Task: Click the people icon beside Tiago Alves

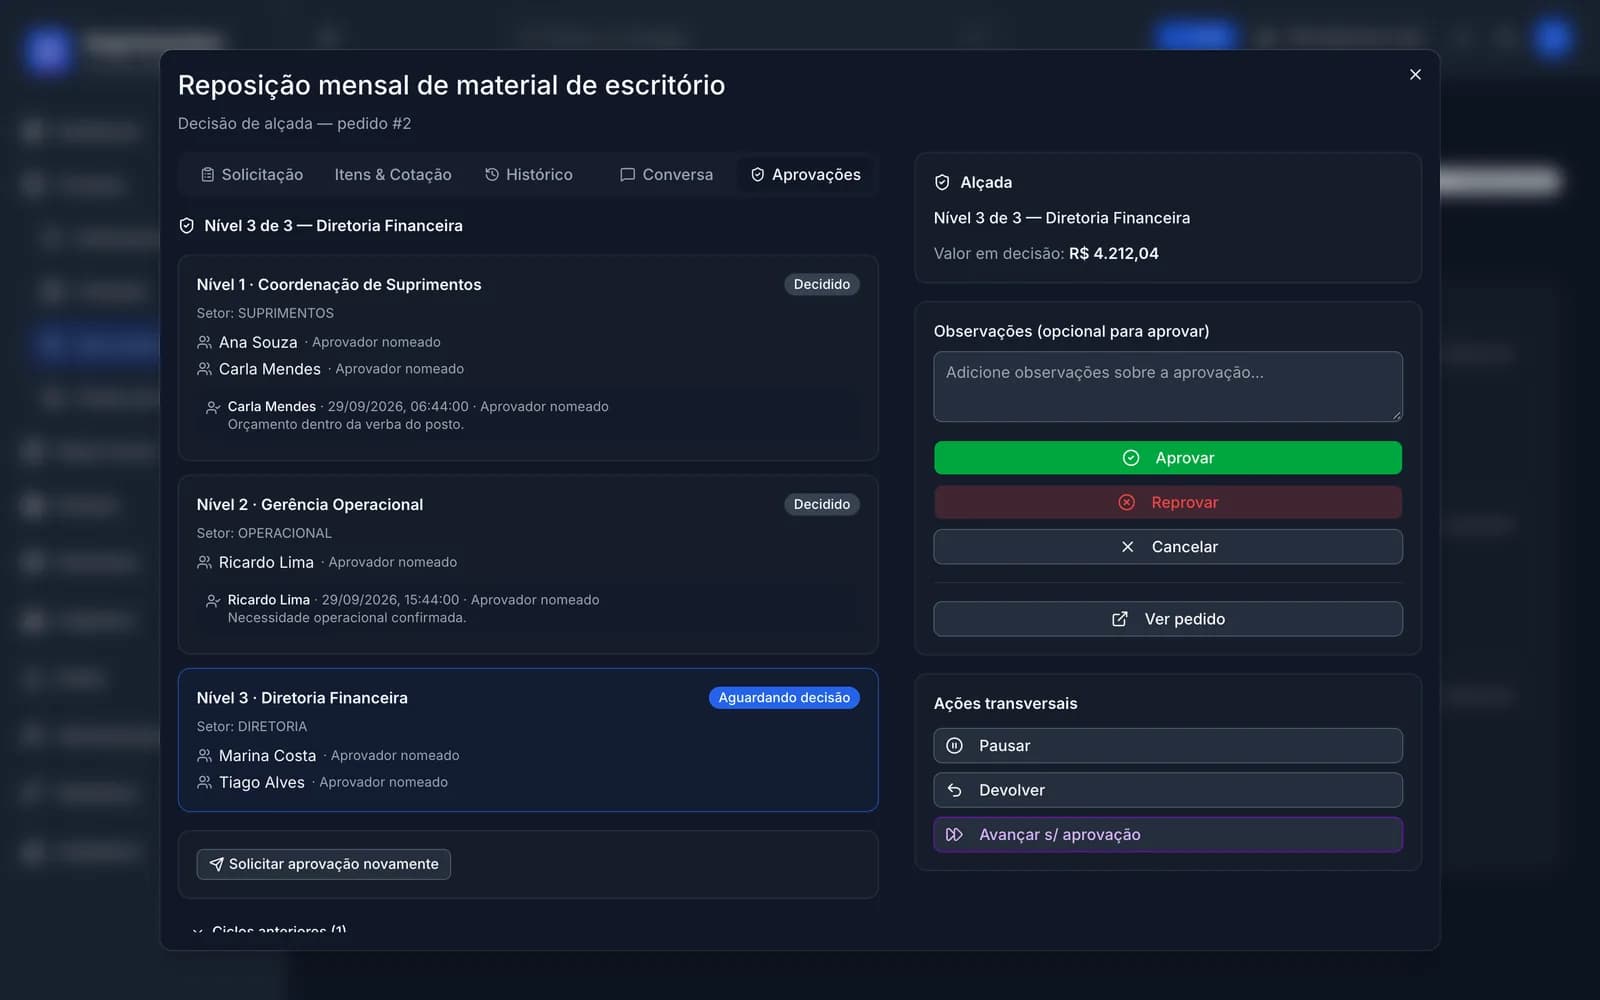Action: [205, 782]
